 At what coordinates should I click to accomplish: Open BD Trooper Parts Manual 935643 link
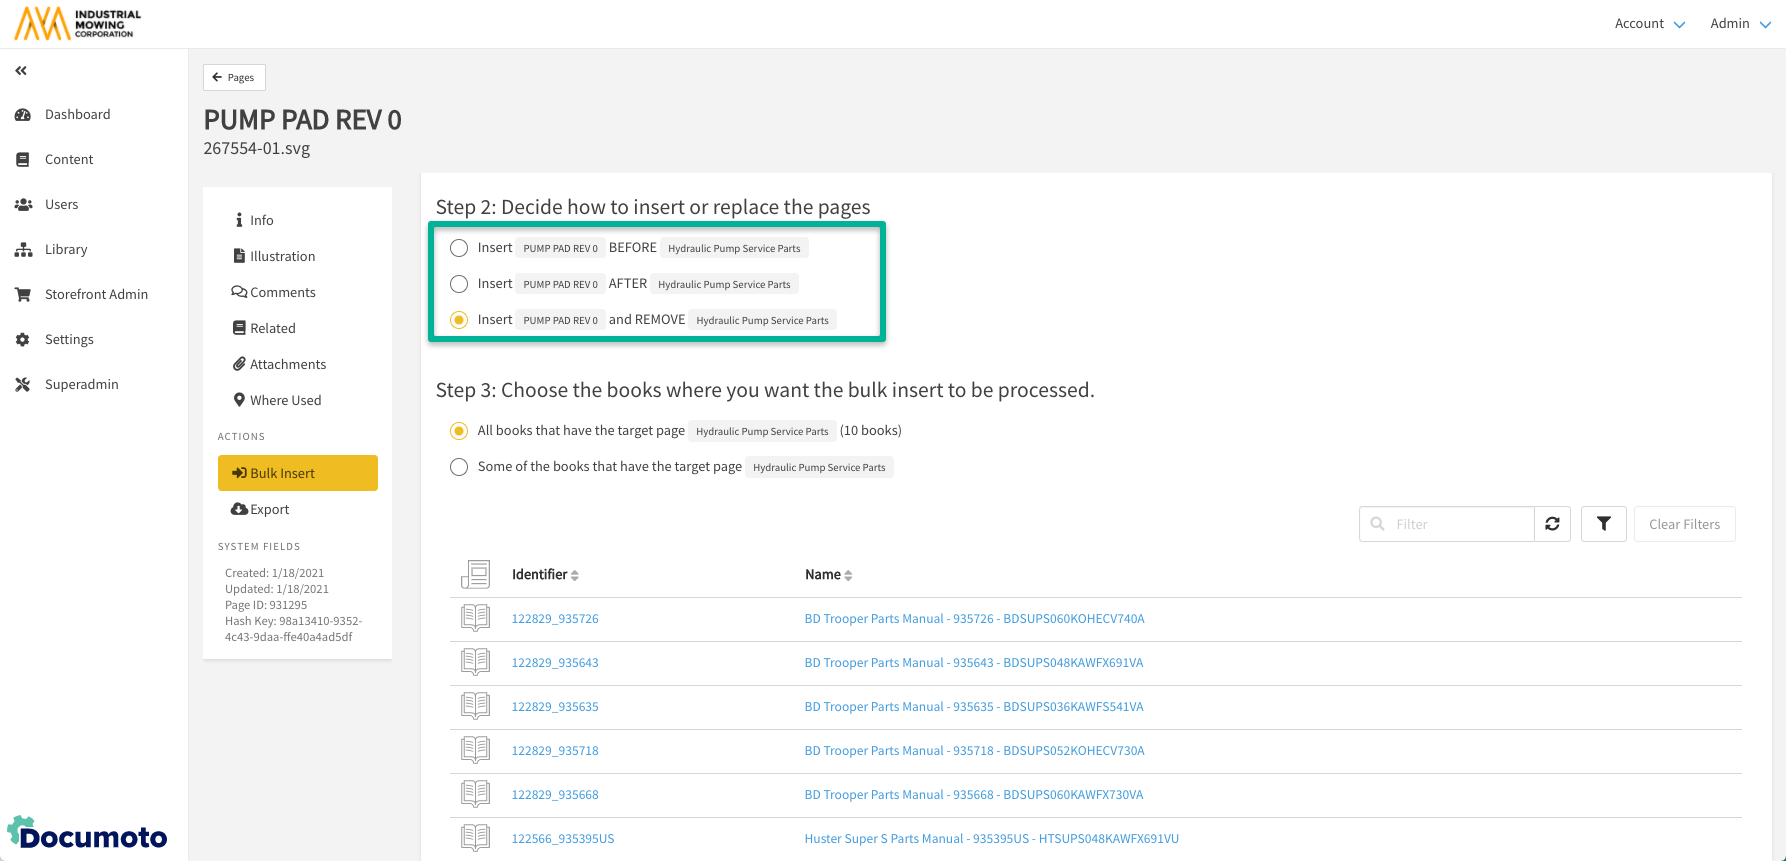pos(973,663)
